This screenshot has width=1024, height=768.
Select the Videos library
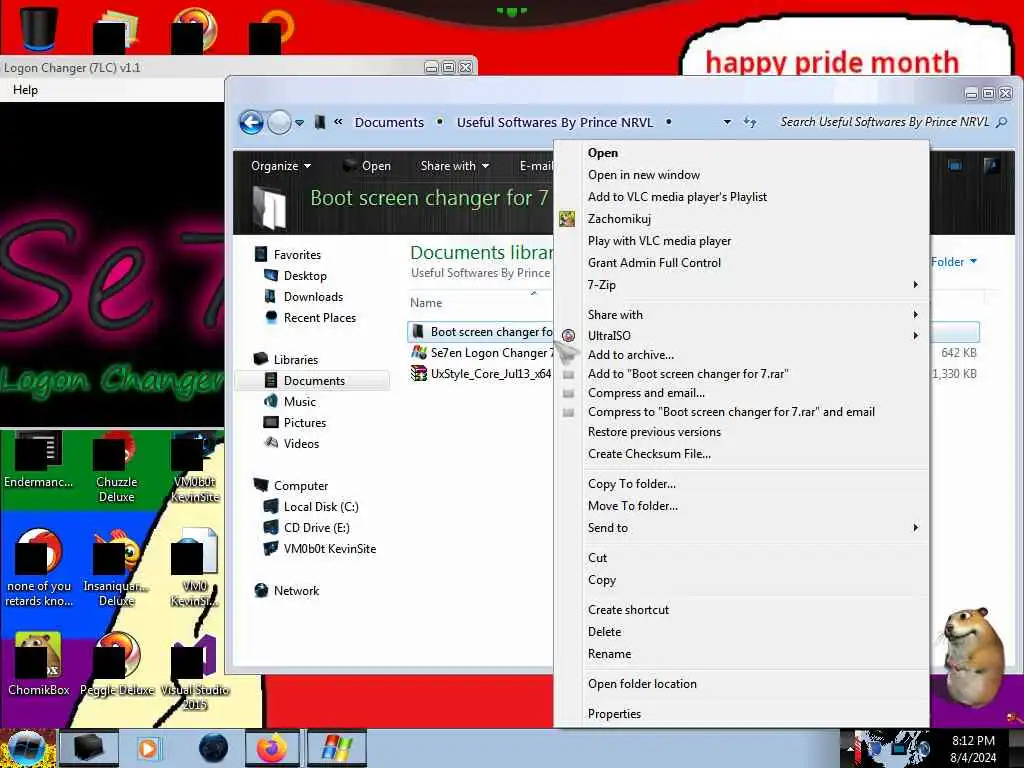point(291,443)
